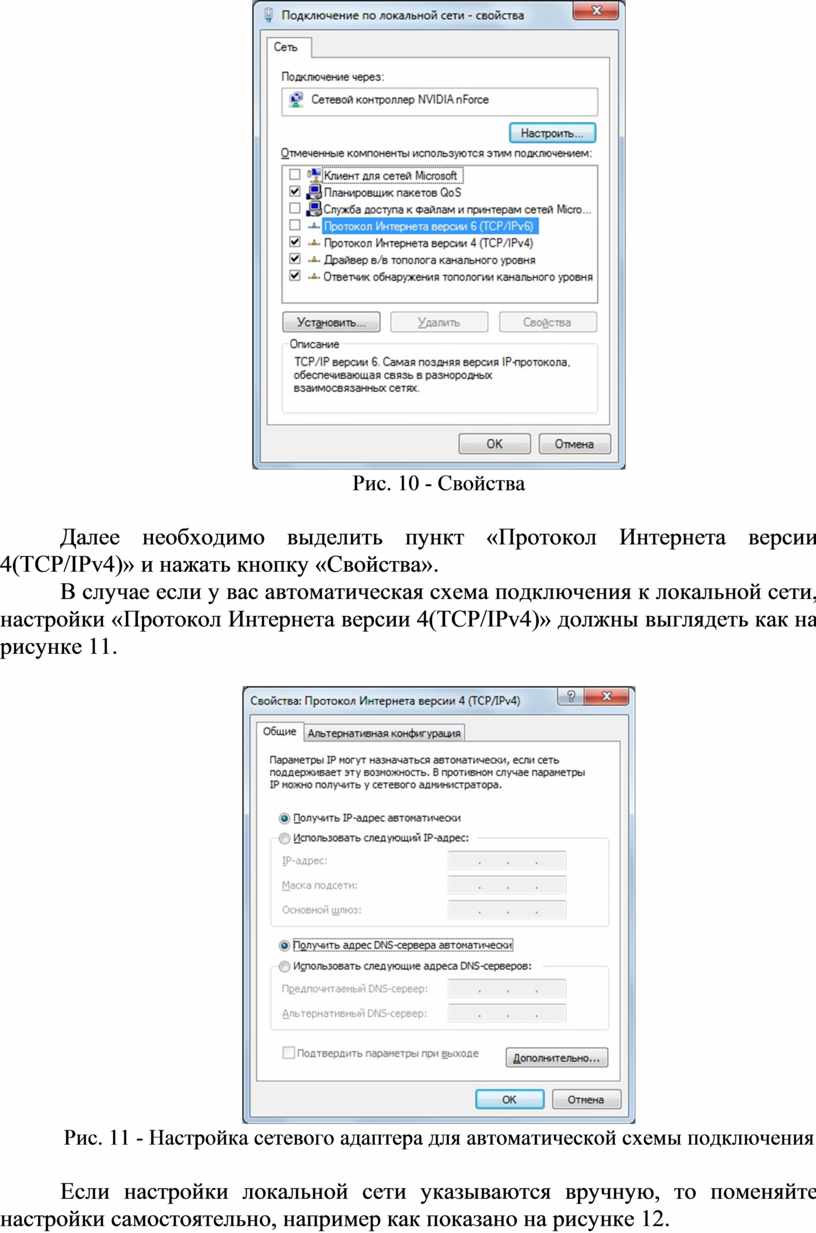Click the icon of "Служба доступа к файлам и принтерам"
The image size is (816, 1233).
(313, 209)
